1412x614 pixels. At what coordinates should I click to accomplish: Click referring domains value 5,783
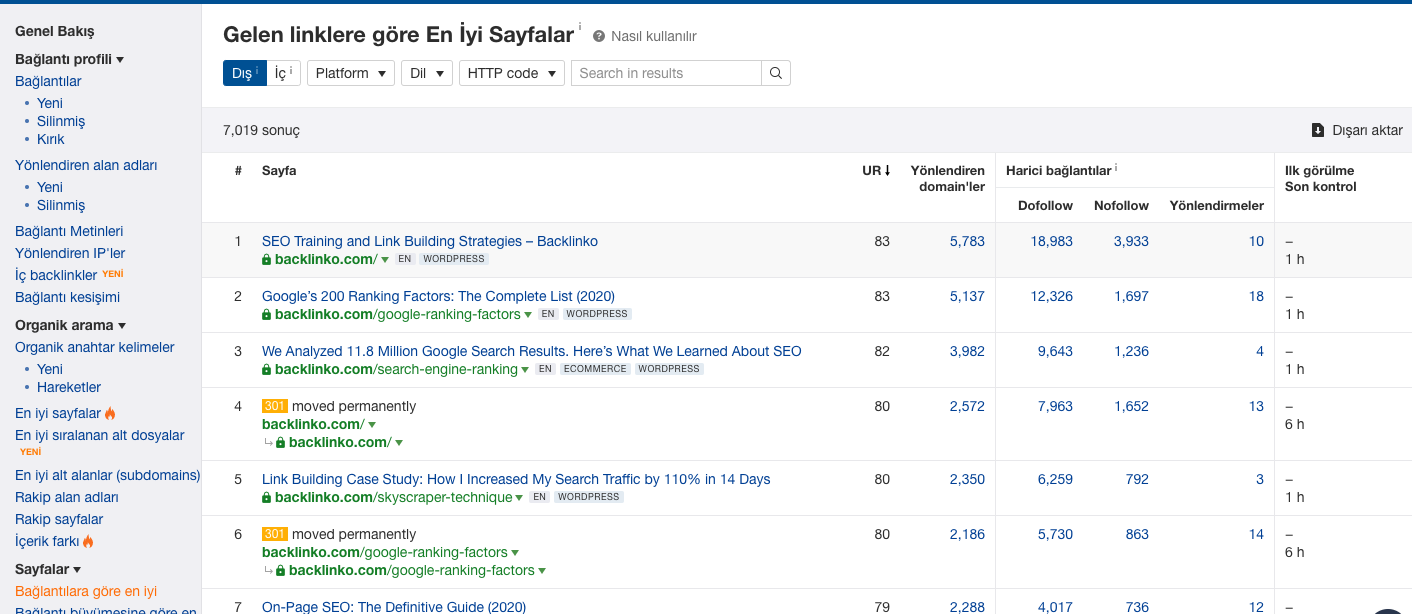click(x=967, y=241)
